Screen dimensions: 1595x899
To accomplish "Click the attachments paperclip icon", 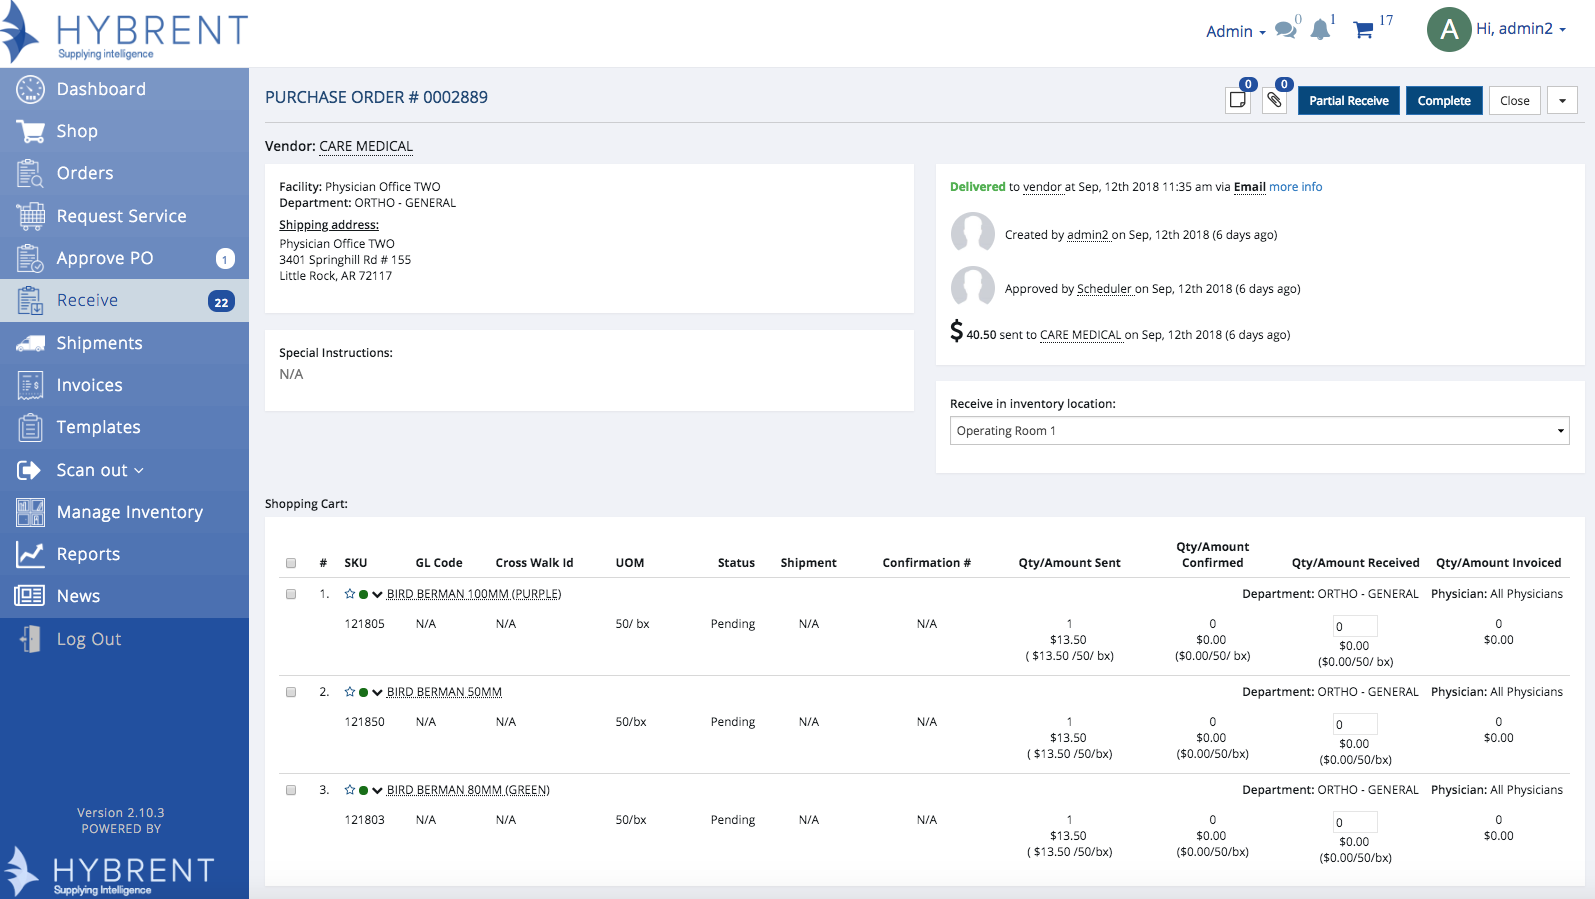I will (1274, 100).
